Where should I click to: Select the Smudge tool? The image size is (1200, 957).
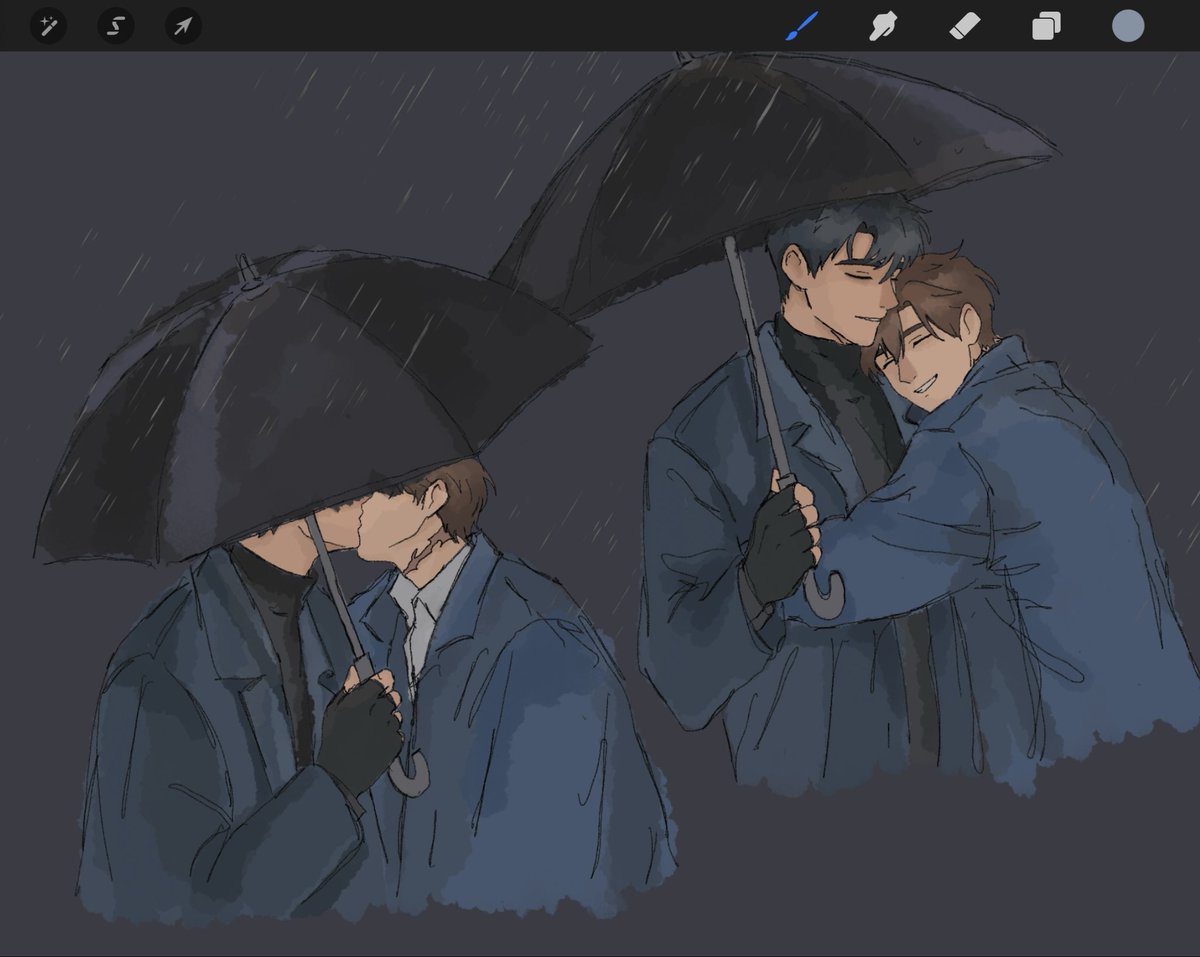[x=882, y=26]
